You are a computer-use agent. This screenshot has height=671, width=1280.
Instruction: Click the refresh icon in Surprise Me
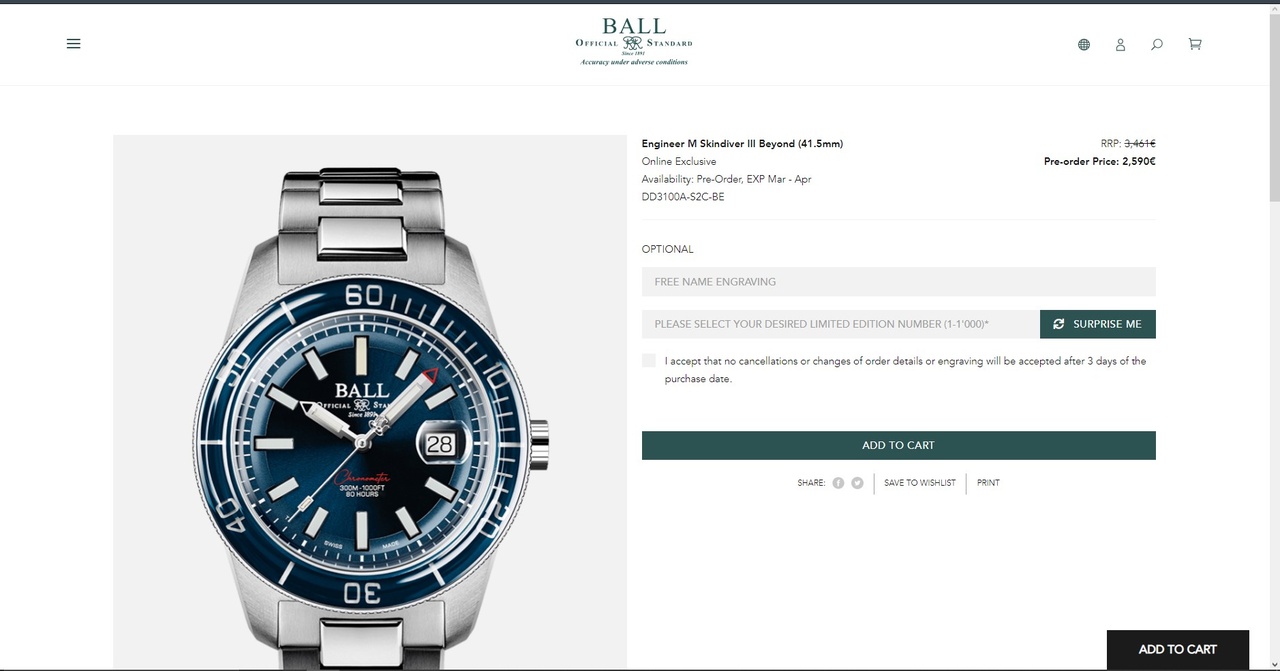[x=1059, y=324]
